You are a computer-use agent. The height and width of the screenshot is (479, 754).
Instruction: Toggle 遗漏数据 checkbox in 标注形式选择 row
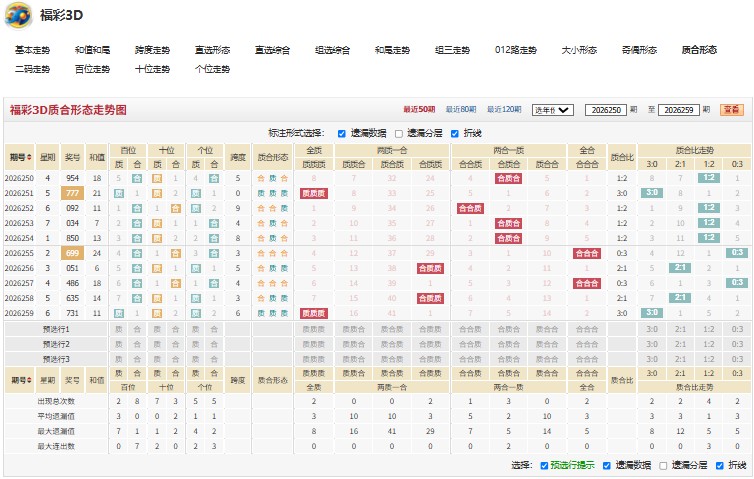(x=341, y=134)
